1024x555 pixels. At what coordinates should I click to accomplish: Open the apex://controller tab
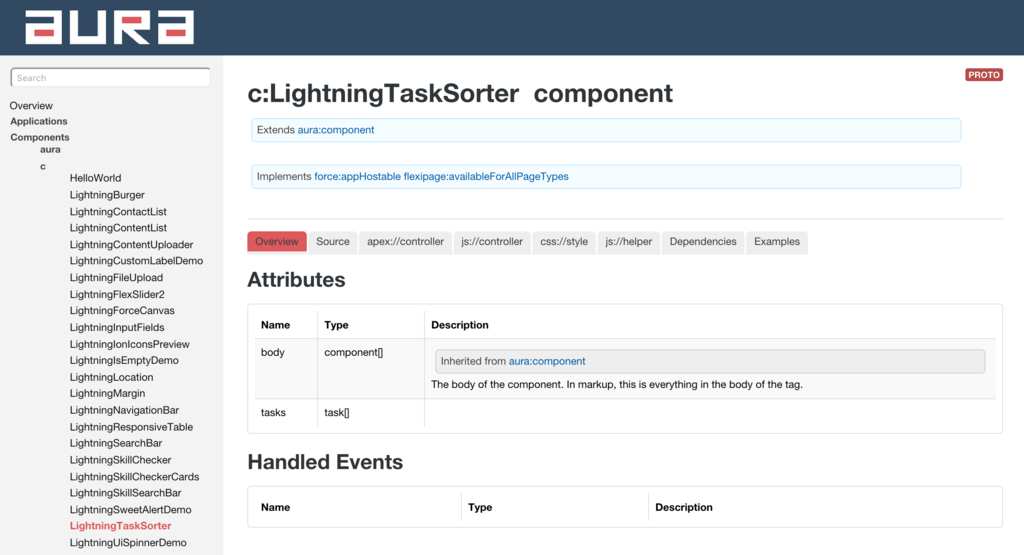click(405, 242)
